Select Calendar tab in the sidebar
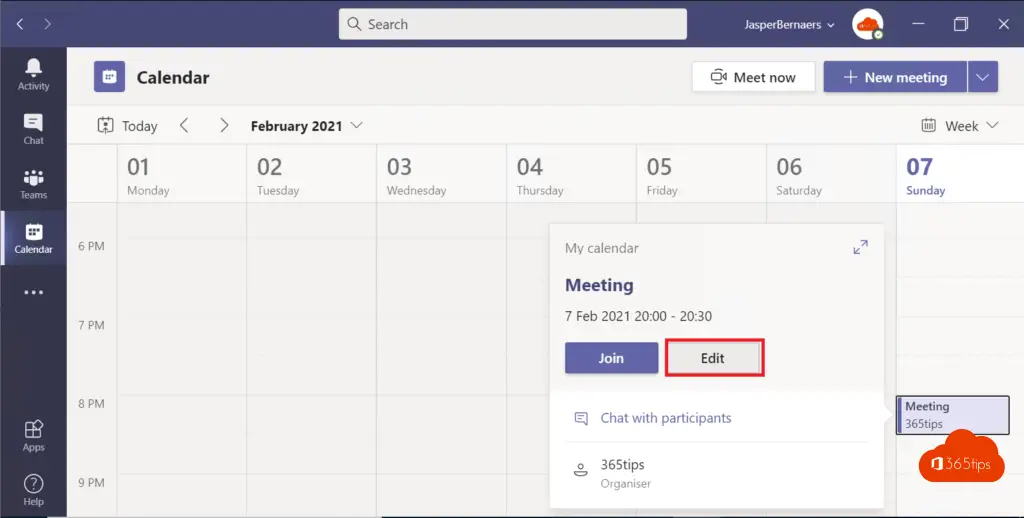The height and width of the screenshot is (518, 1024). tap(33, 238)
